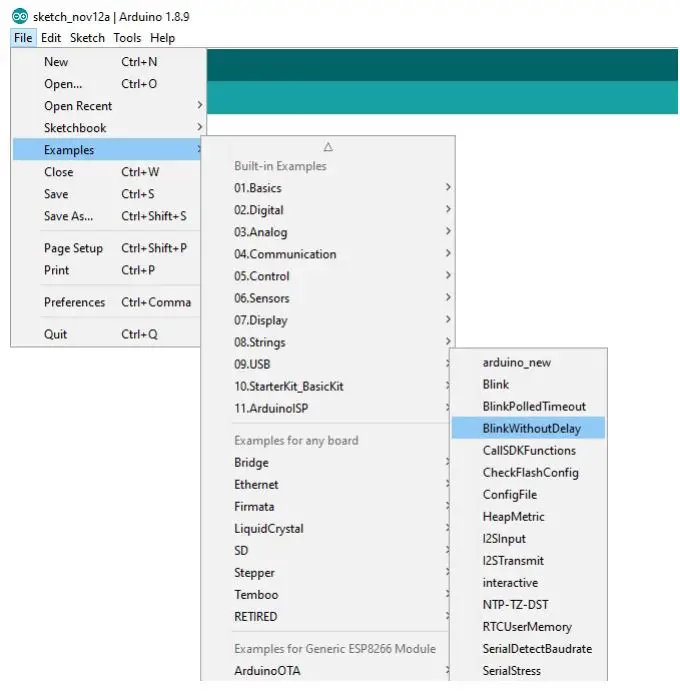Click the Arduino logo icon in title bar
The image size is (680, 693).
(20, 16)
